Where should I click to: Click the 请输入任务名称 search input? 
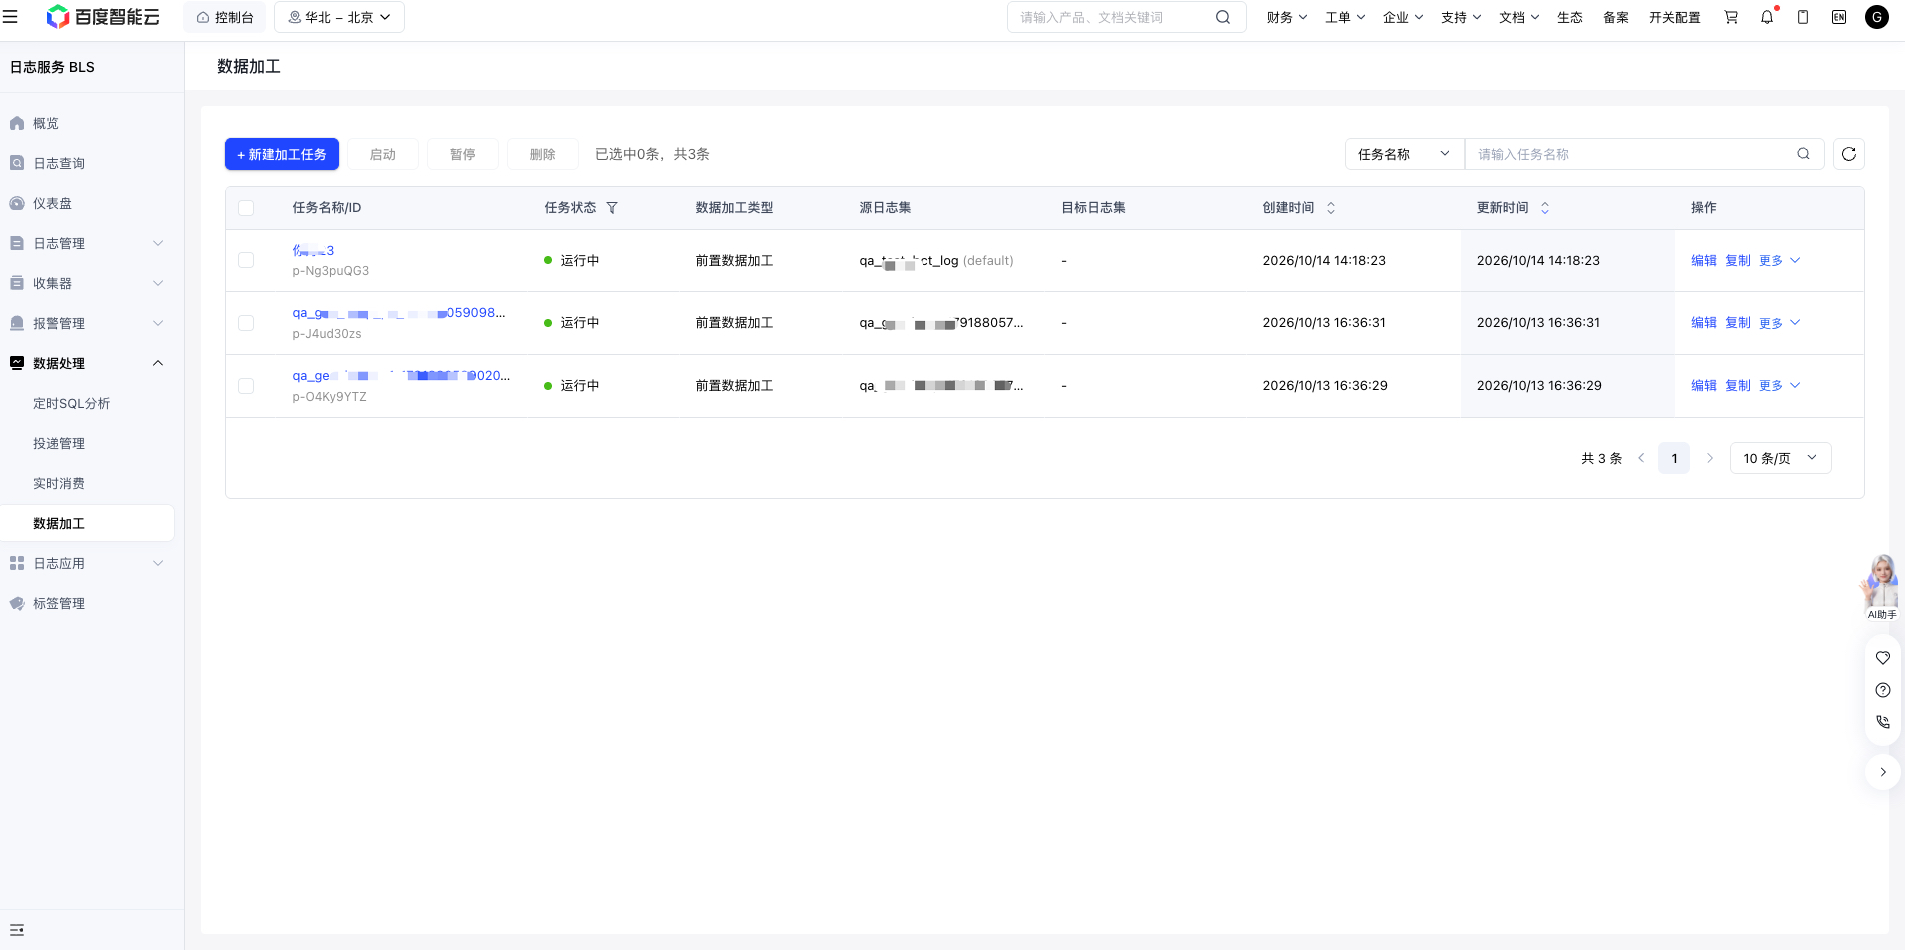1632,154
